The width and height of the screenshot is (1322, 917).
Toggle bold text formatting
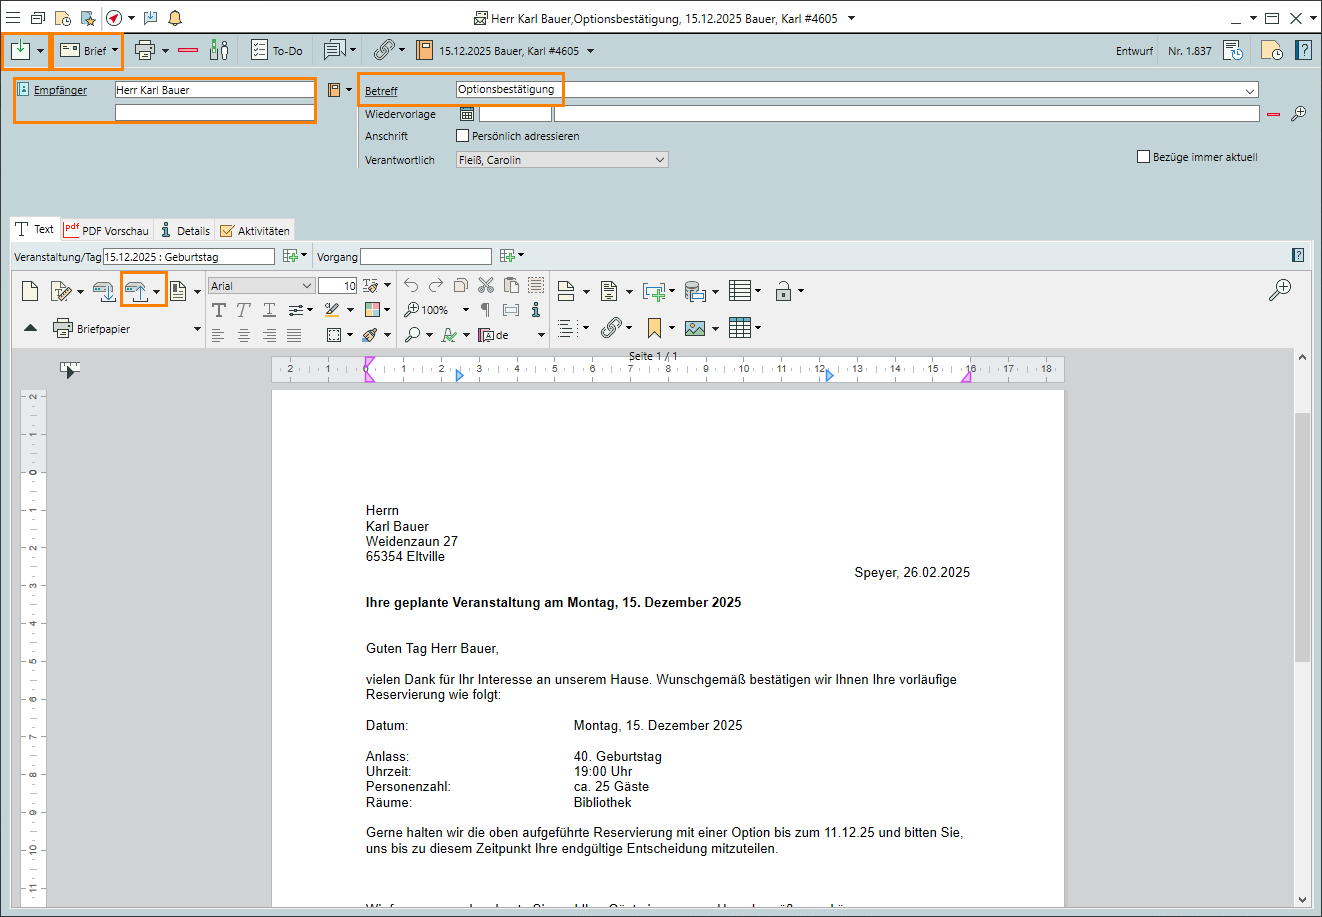(219, 310)
